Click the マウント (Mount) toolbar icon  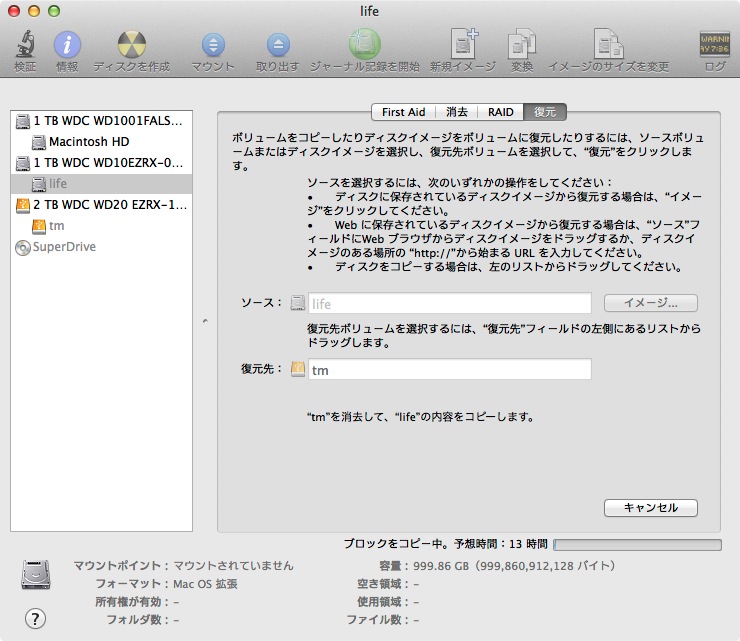[214, 45]
